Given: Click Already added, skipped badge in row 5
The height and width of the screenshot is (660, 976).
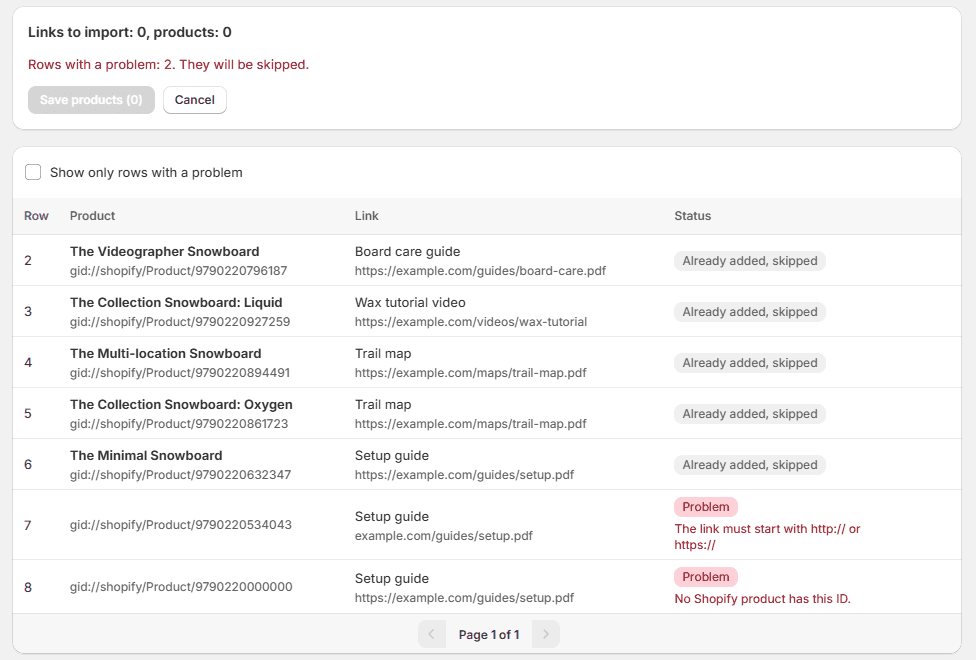Looking at the screenshot, I should coord(749,414).
